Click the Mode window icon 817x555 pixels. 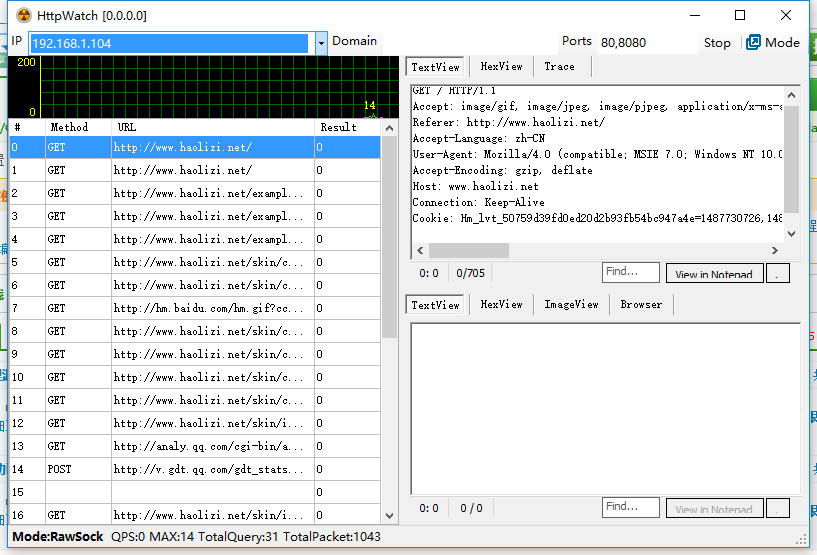click(753, 42)
